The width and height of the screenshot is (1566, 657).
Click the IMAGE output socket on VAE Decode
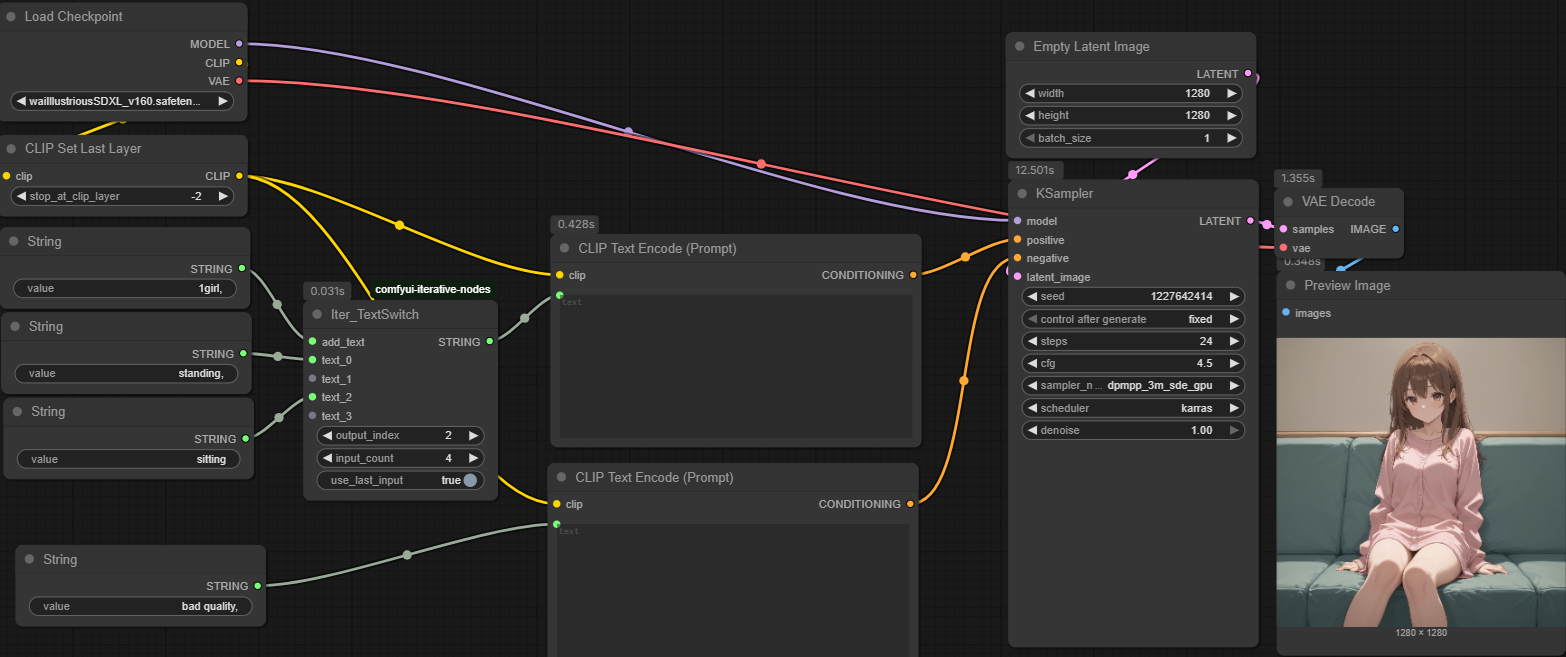(1396, 229)
